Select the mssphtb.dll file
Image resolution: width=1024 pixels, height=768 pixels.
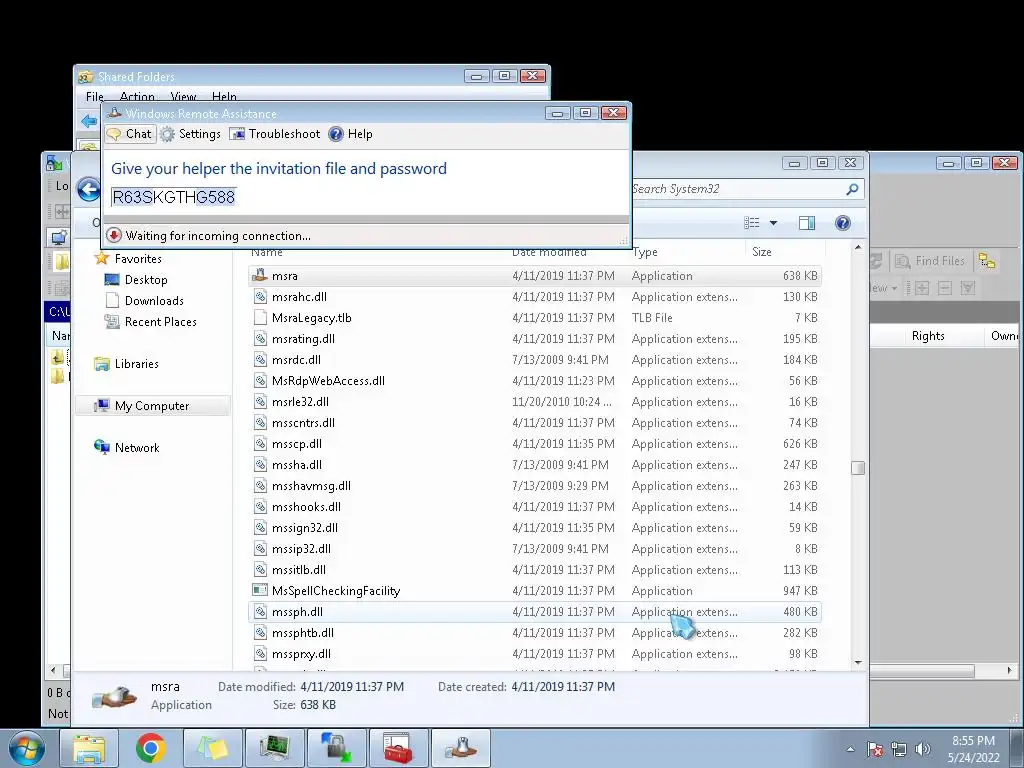(x=534, y=632)
